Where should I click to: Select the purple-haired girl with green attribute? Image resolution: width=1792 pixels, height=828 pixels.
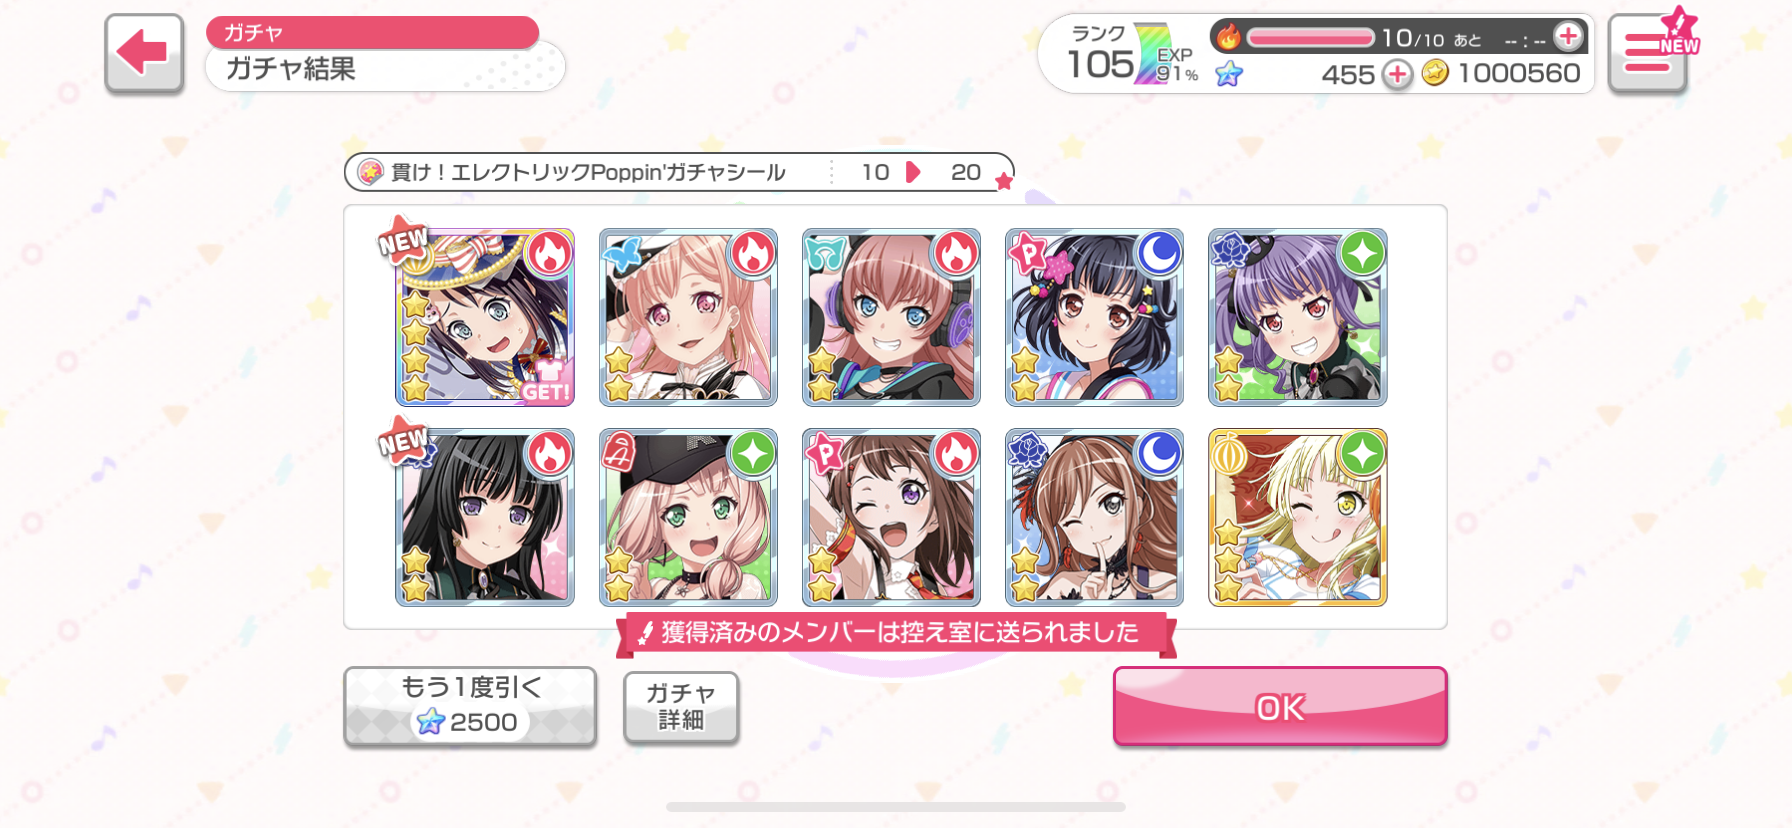[1297, 317]
